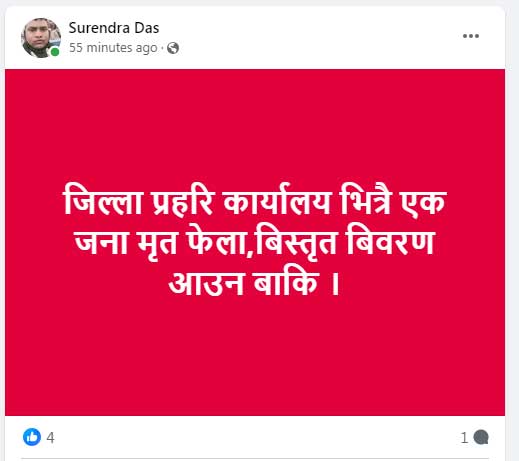519x461 pixels.
Task: Click the post line starting "जना मृत"
Action: (254, 243)
